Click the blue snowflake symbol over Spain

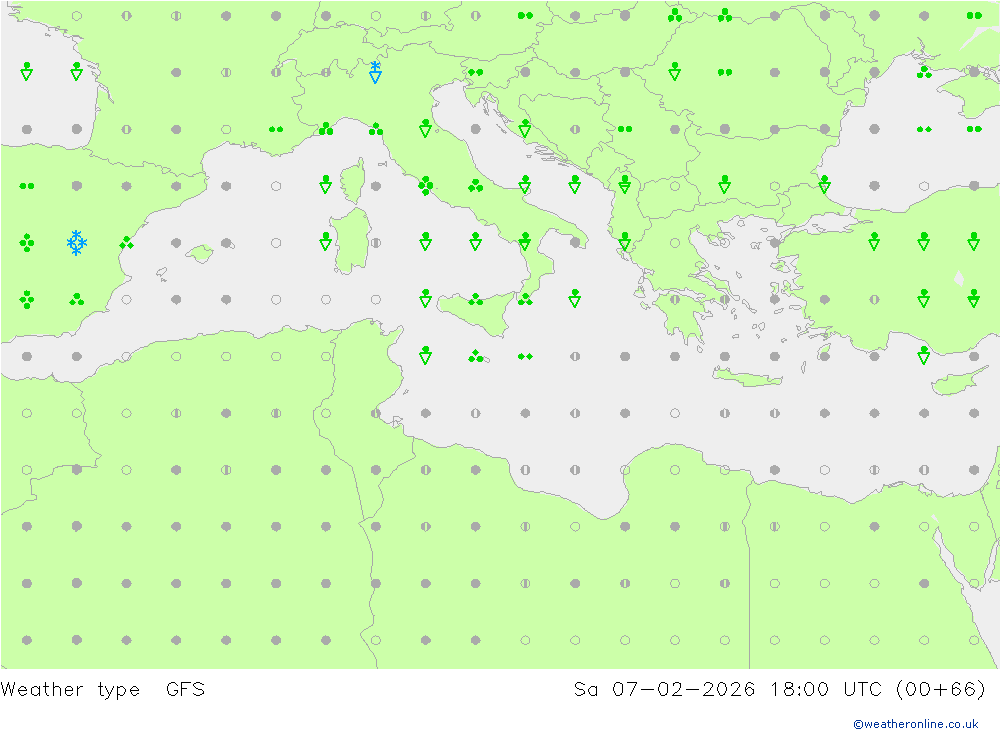point(77,243)
